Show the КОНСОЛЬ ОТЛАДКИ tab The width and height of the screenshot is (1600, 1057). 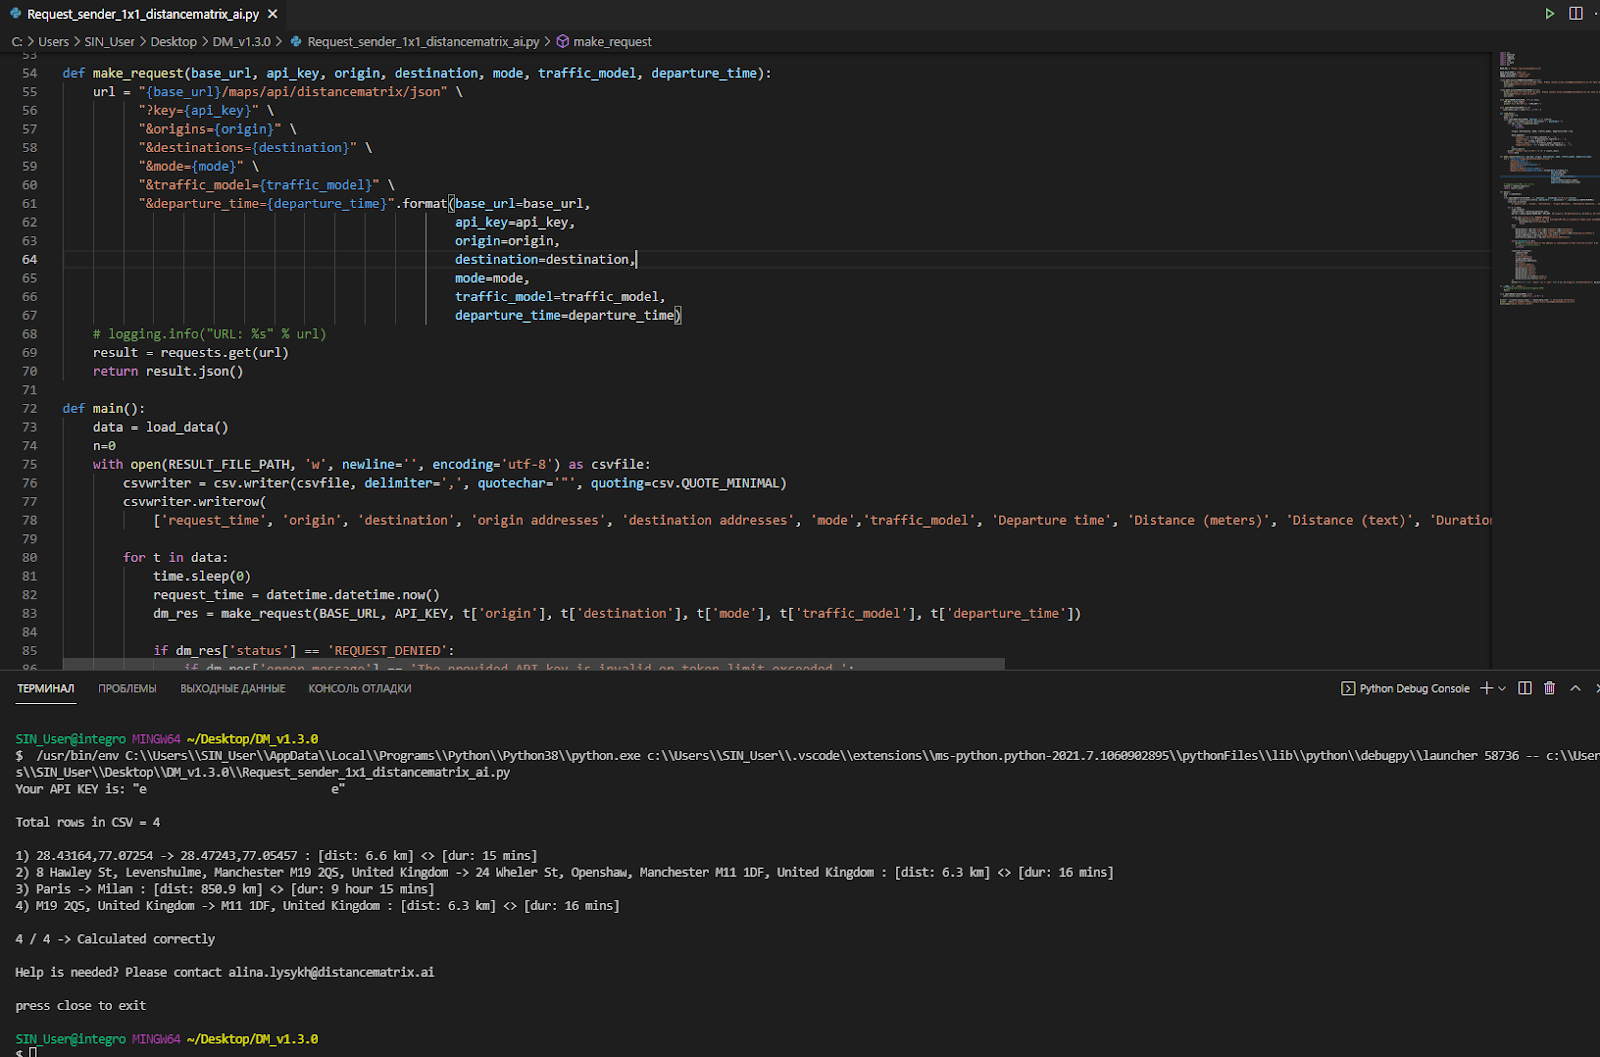pos(359,688)
